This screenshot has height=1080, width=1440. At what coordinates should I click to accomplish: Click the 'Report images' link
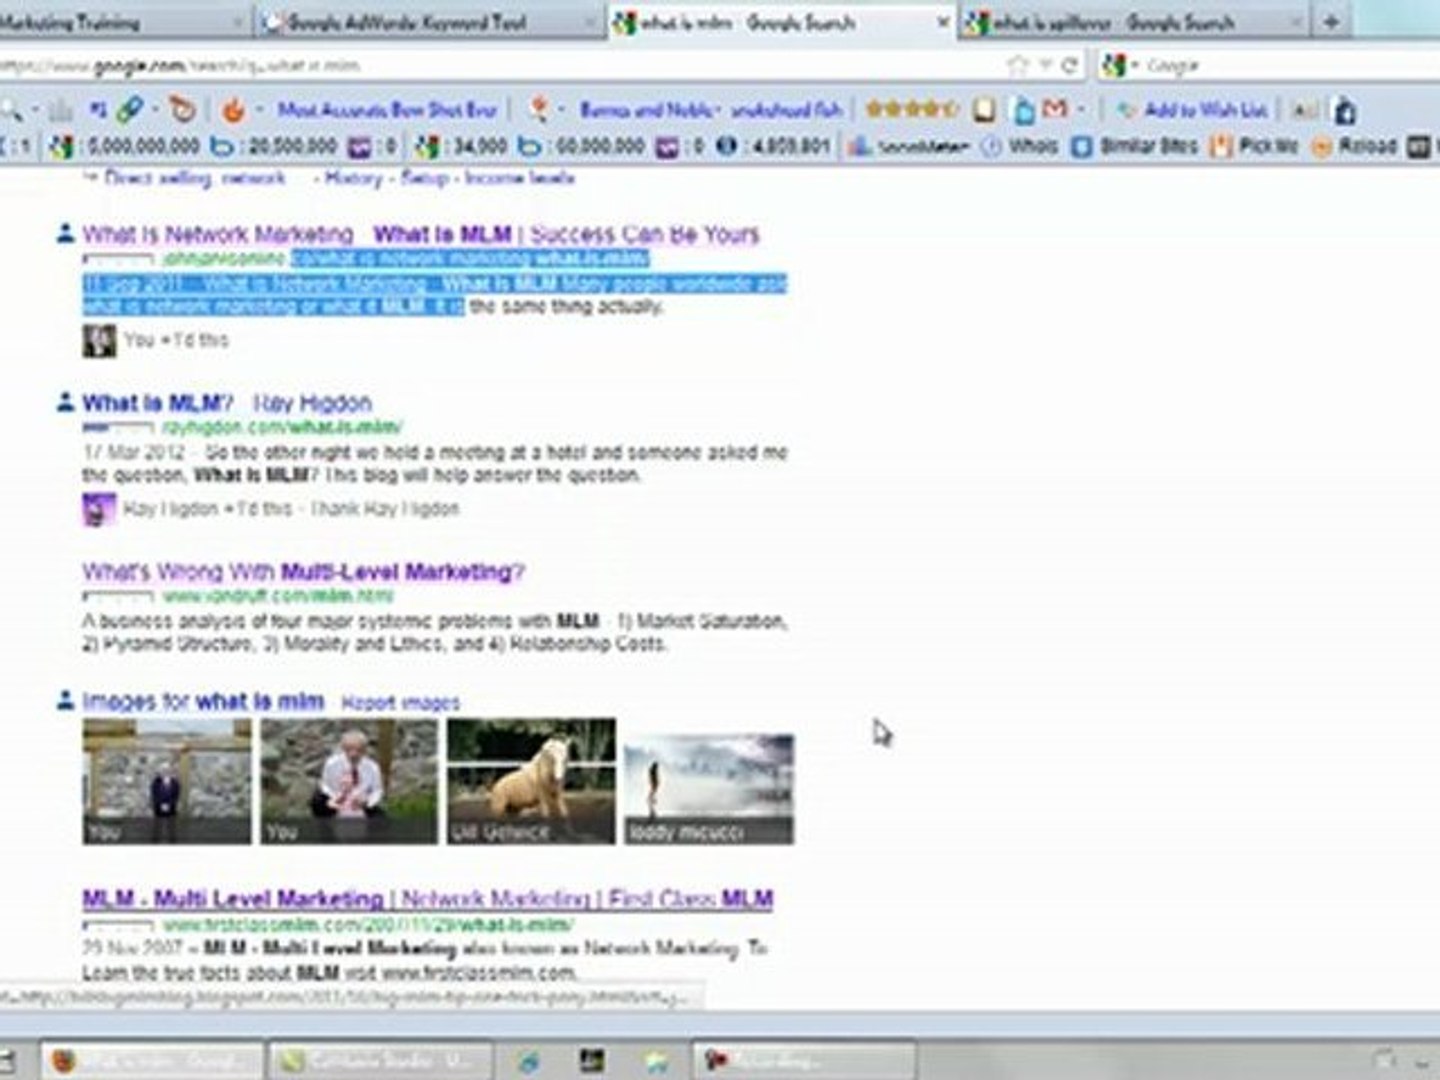tap(400, 703)
